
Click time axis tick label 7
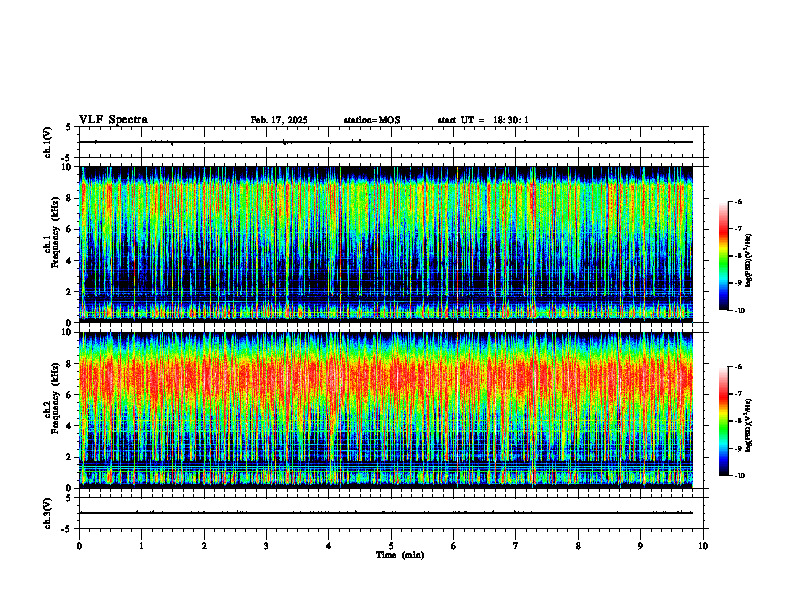(516, 546)
